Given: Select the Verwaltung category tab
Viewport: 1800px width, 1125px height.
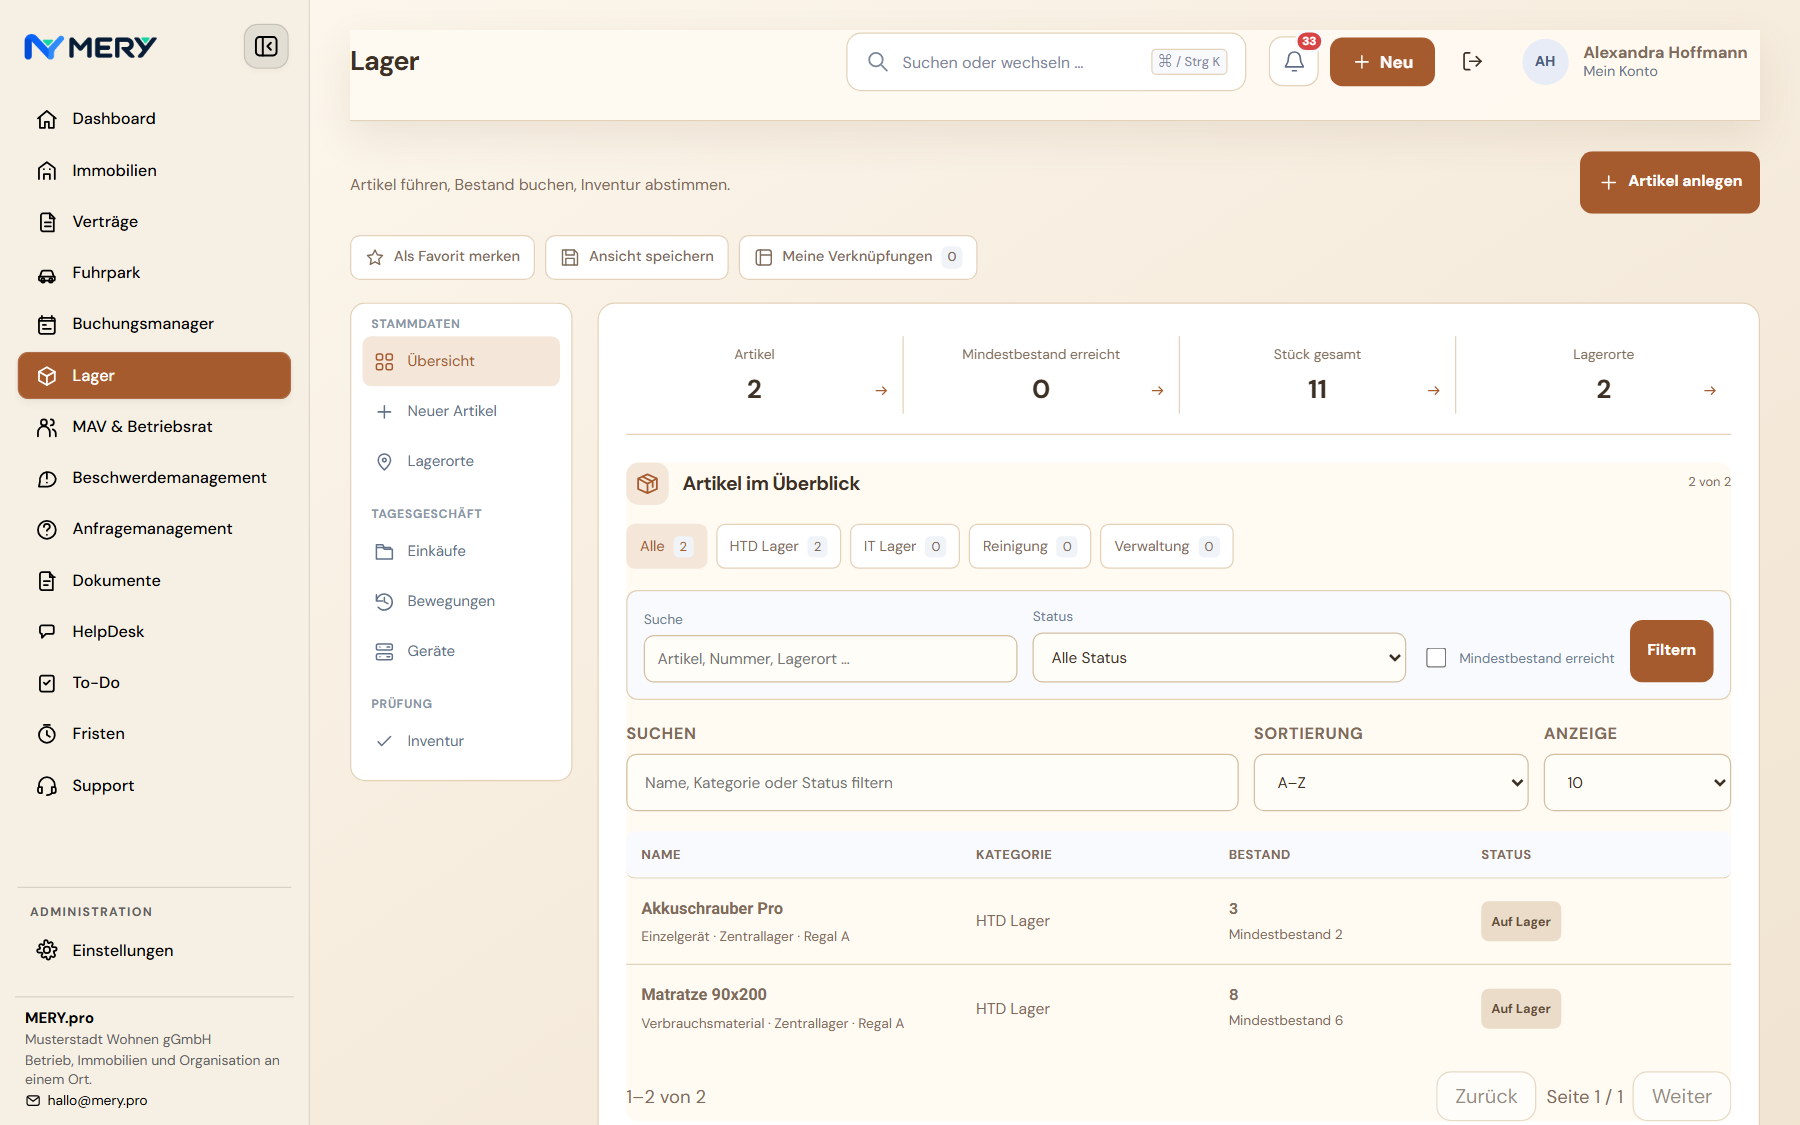Looking at the screenshot, I should coord(1166,547).
